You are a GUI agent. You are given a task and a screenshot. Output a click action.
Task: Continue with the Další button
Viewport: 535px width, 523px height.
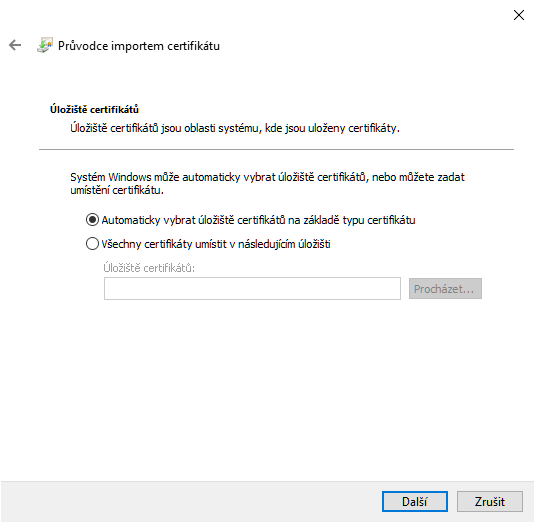(x=415, y=502)
